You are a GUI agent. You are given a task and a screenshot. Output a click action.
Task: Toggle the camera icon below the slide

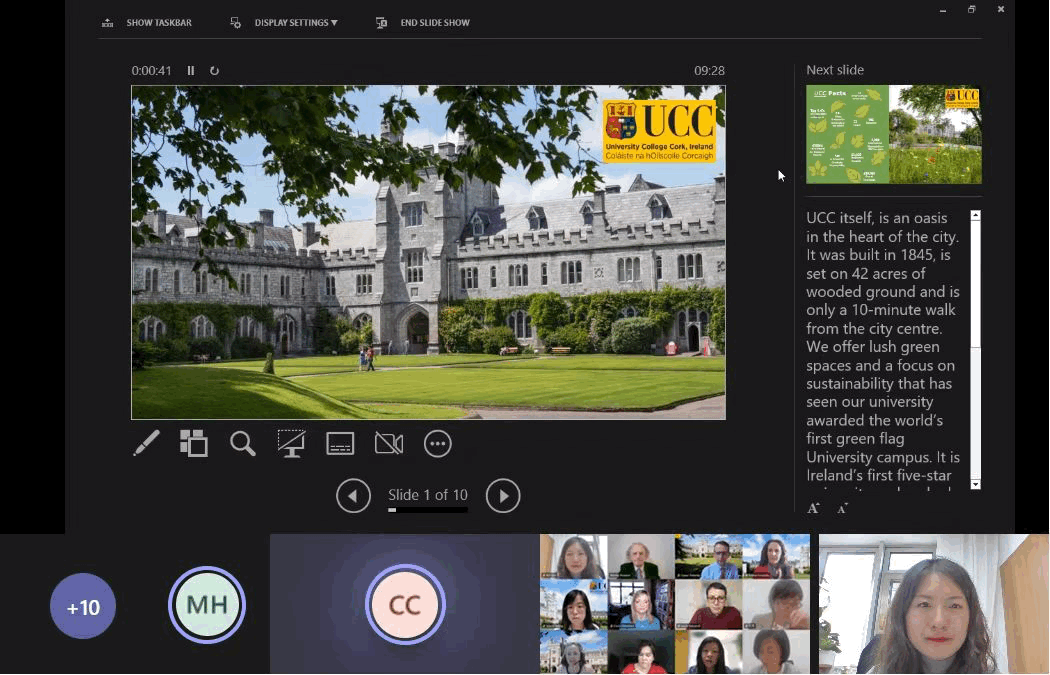coord(388,443)
